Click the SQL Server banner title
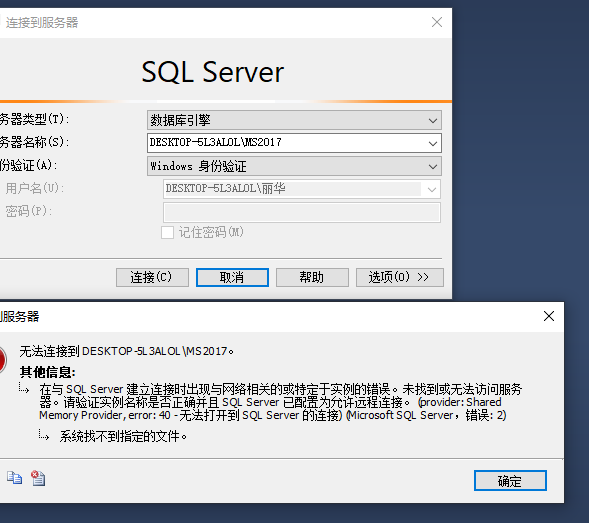The width and height of the screenshot is (589, 523). pyautogui.click(x=213, y=72)
